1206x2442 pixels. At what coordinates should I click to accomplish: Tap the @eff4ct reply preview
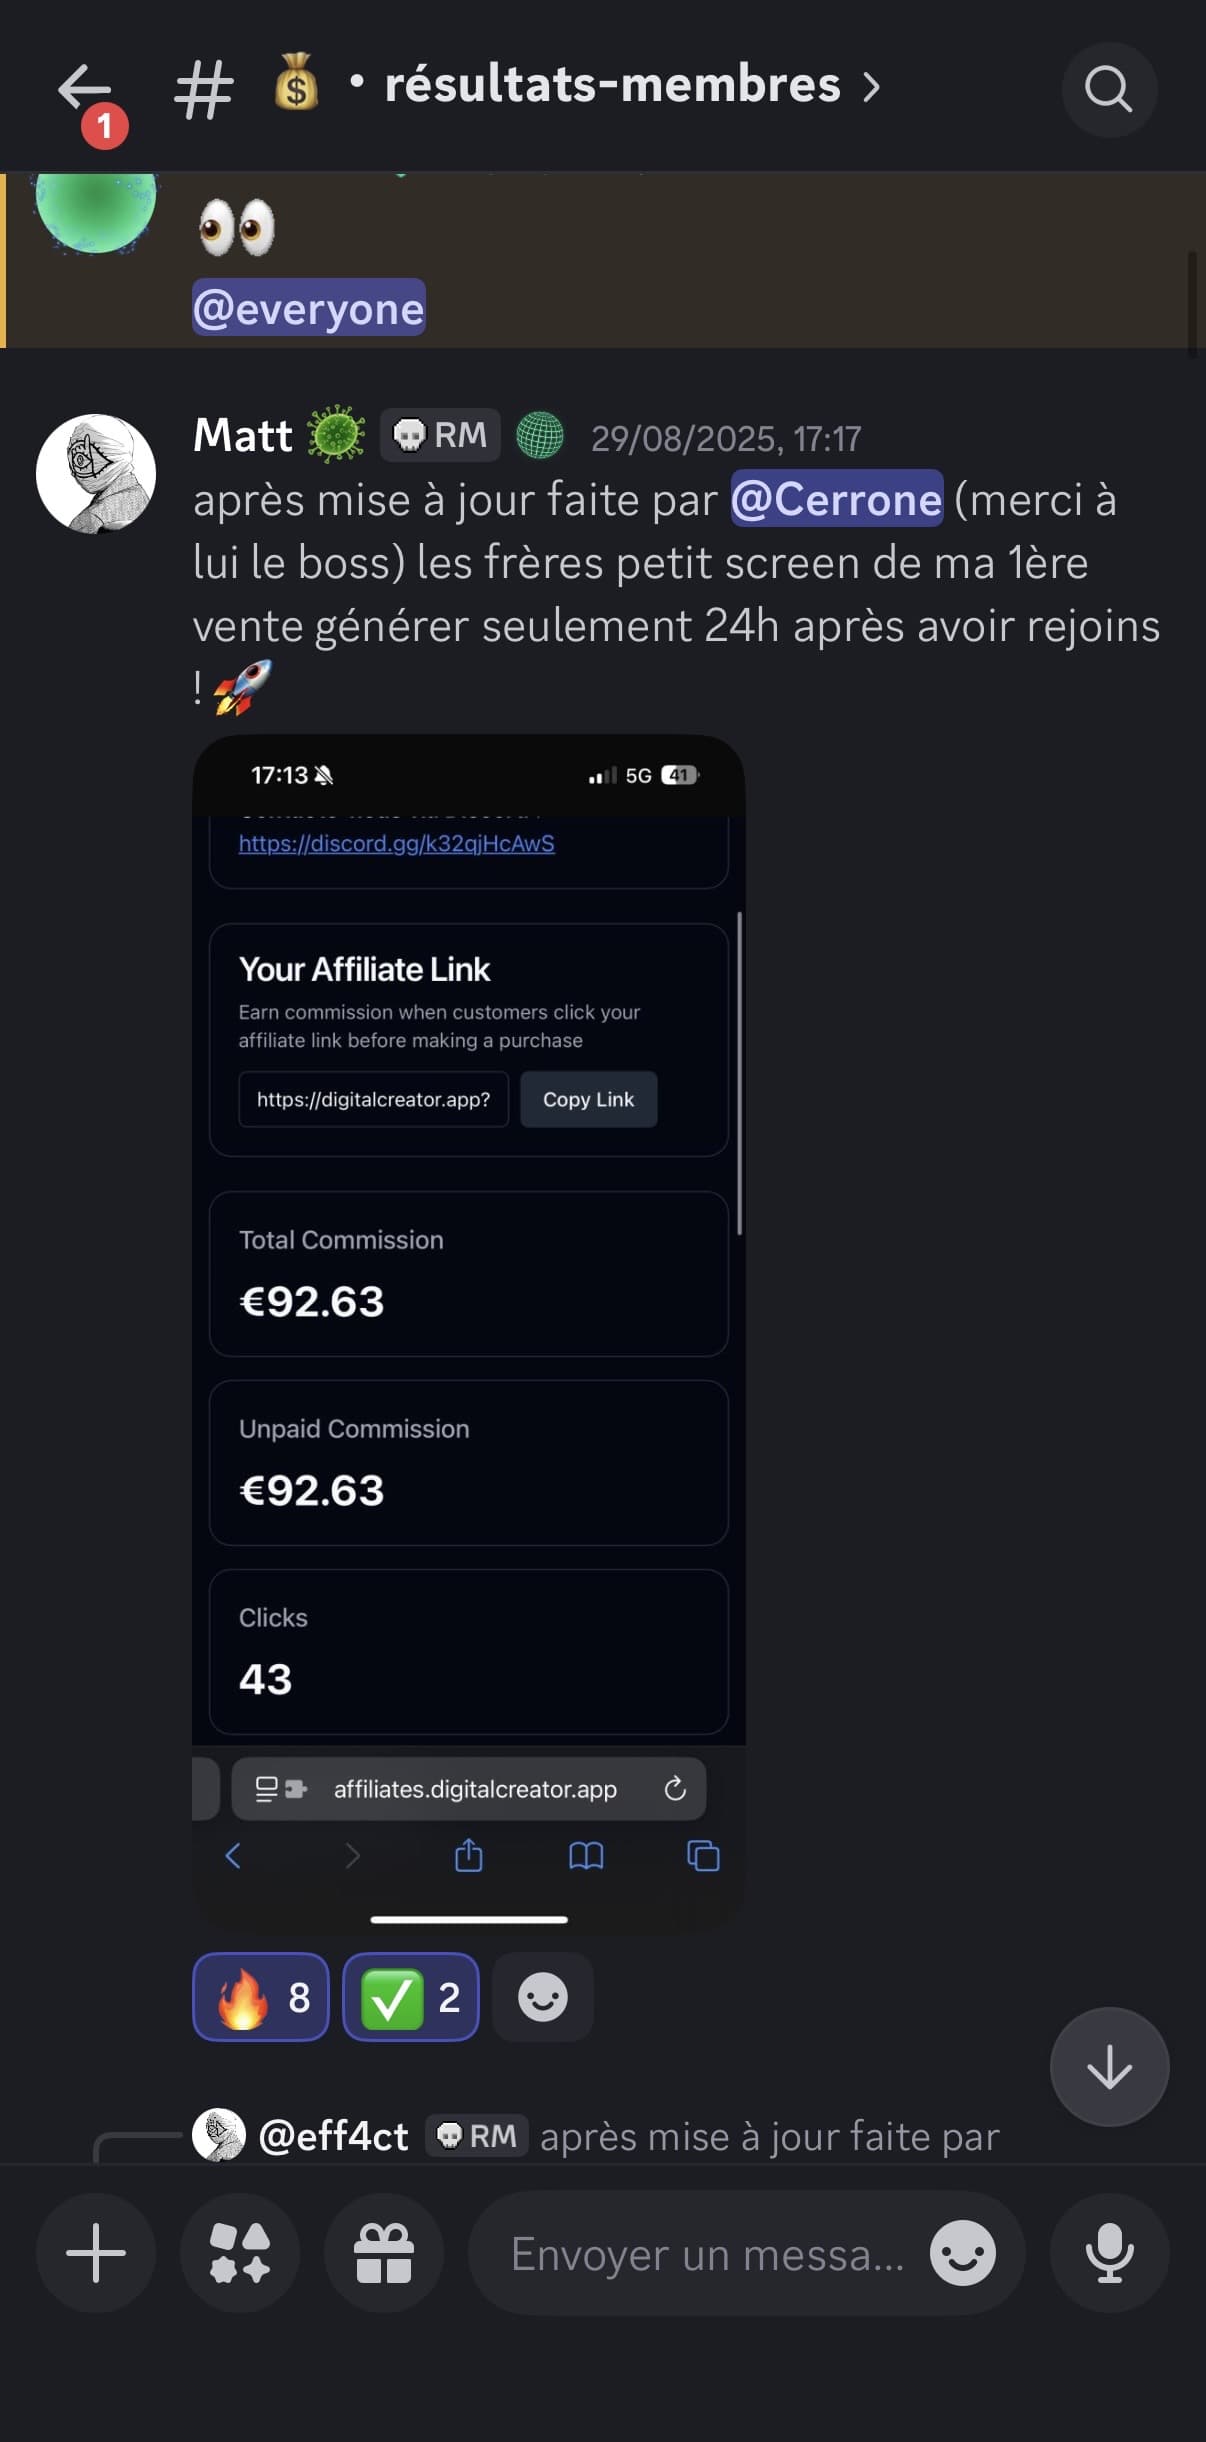click(x=600, y=2137)
